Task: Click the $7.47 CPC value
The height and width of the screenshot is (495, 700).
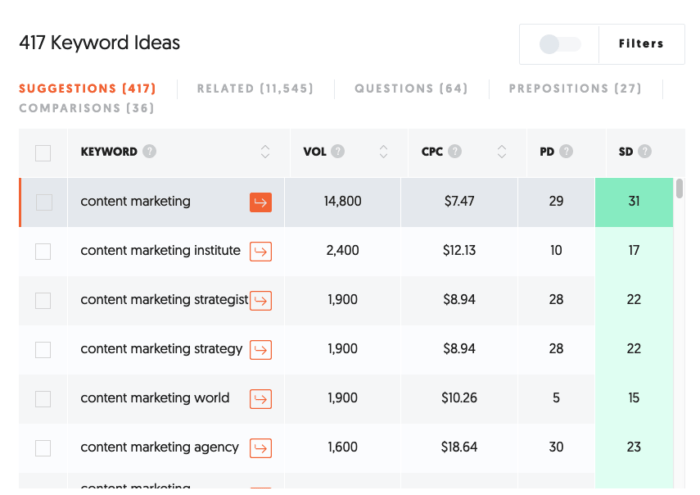Action: (459, 201)
